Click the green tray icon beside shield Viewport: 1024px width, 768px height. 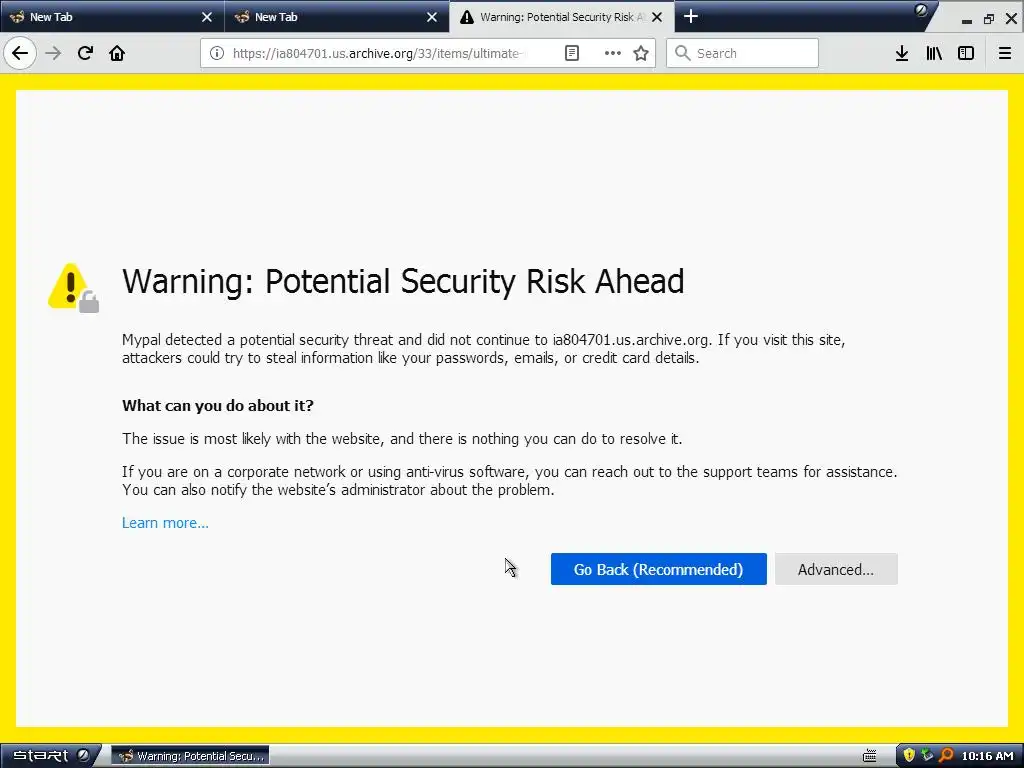tap(927, 756)
